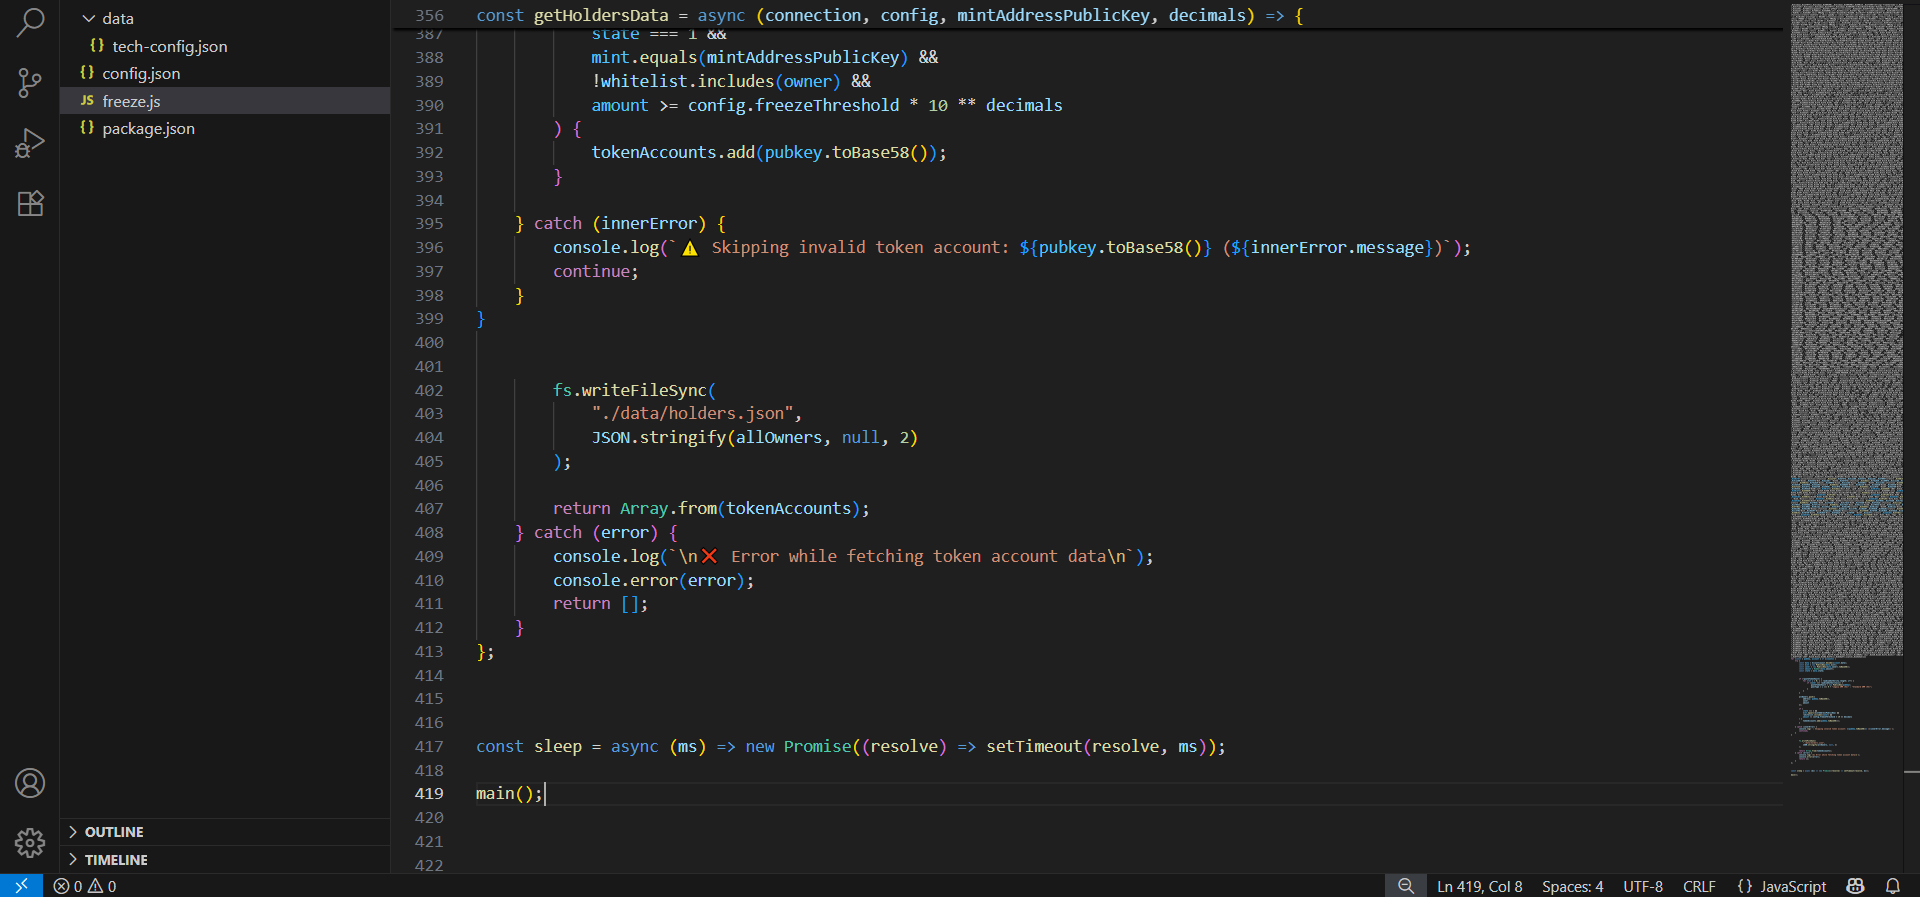This screenshot has width=1920, height=897.
Task: Open Copilot status icon in status bar
Action: point(1856,886)
